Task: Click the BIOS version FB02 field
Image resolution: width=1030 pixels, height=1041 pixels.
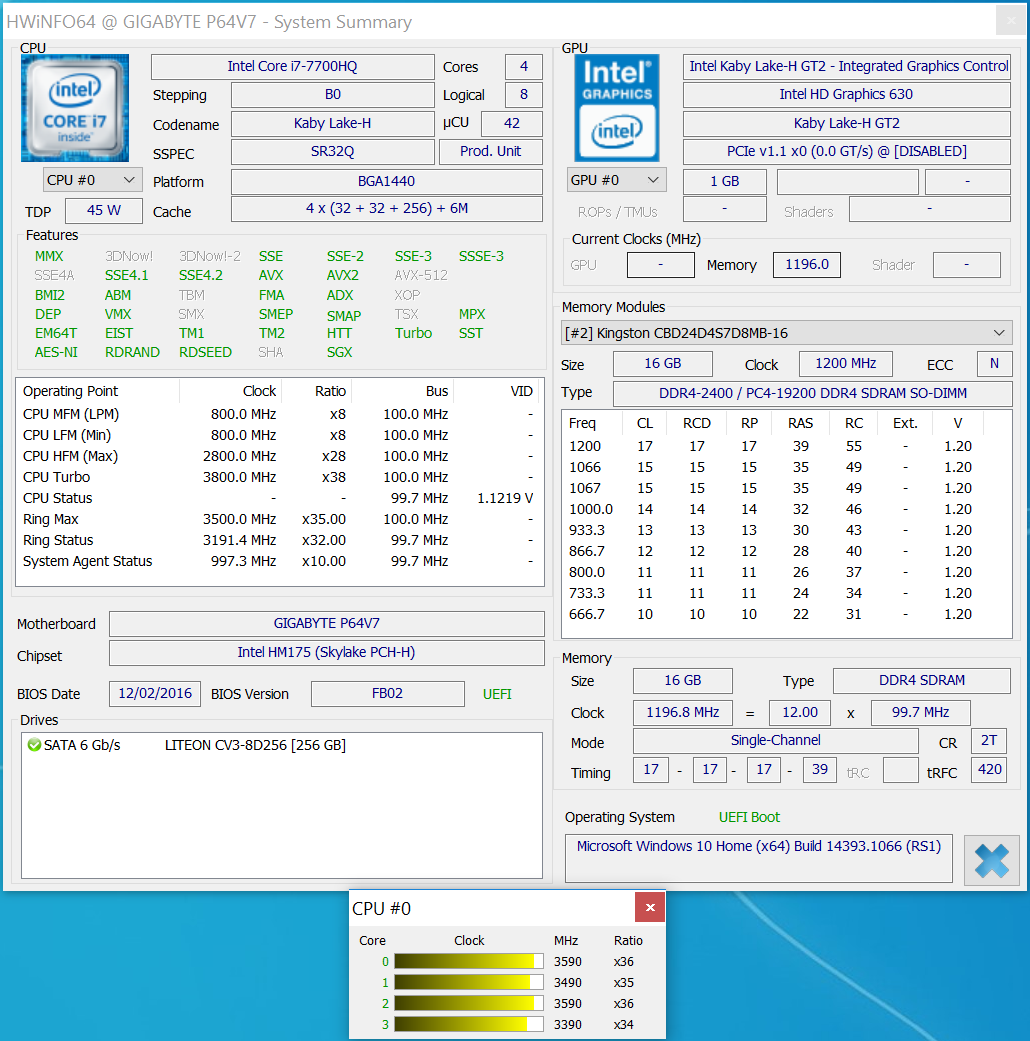Action: (x=387, y=693)
